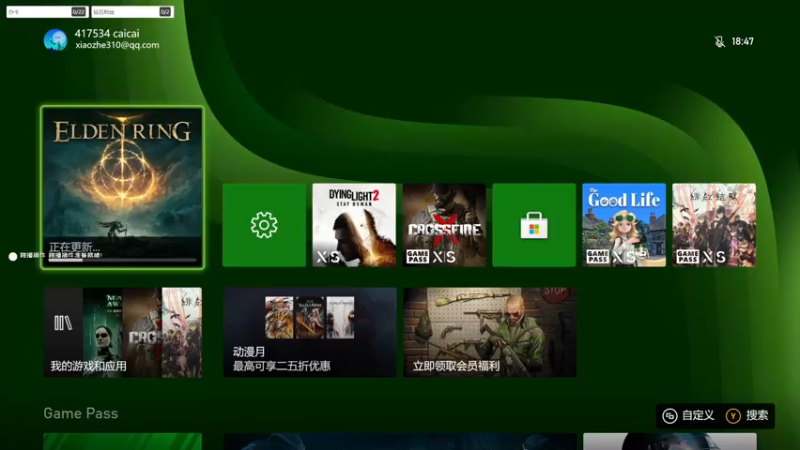Click the muted microphone status icon
Screen dimensions: 800x450
(x=719, y=42)
